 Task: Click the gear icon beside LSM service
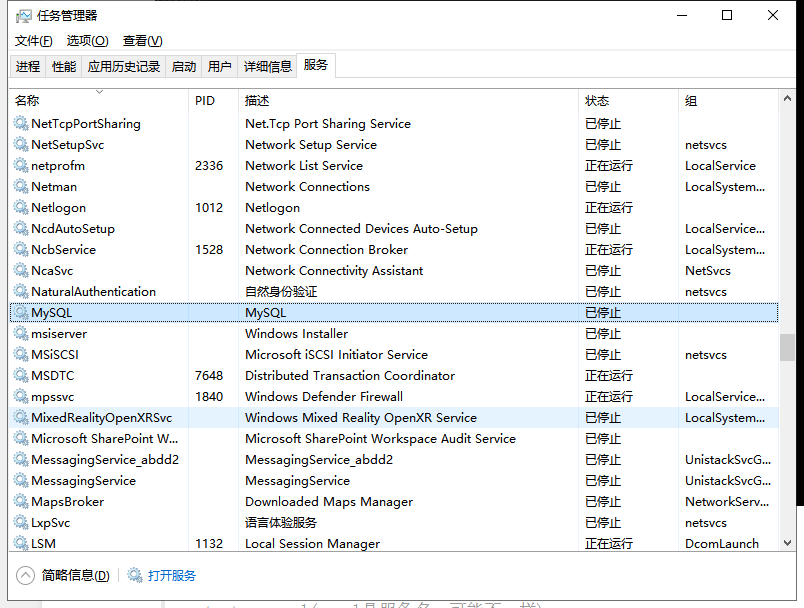21,543
